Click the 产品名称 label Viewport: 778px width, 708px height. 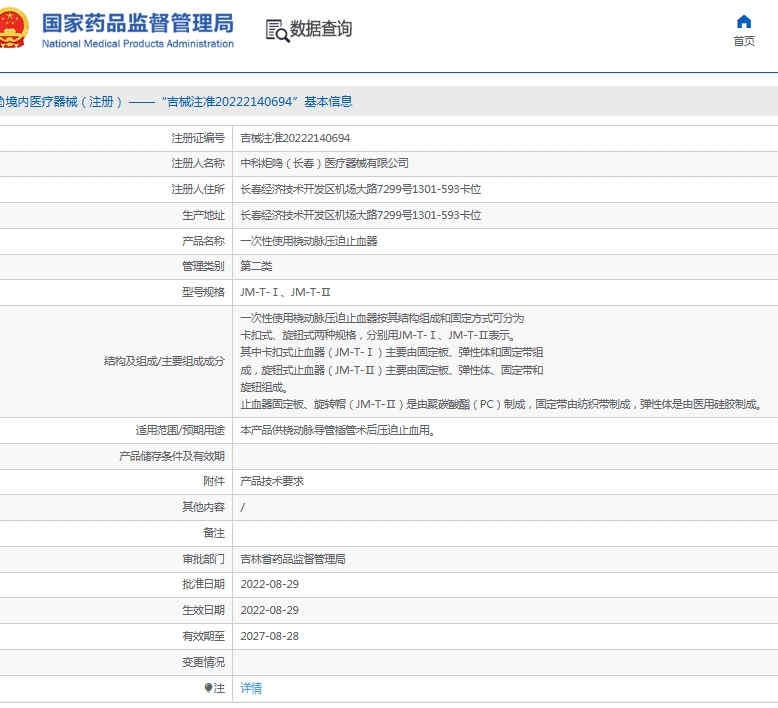click(x=203, y=241)
